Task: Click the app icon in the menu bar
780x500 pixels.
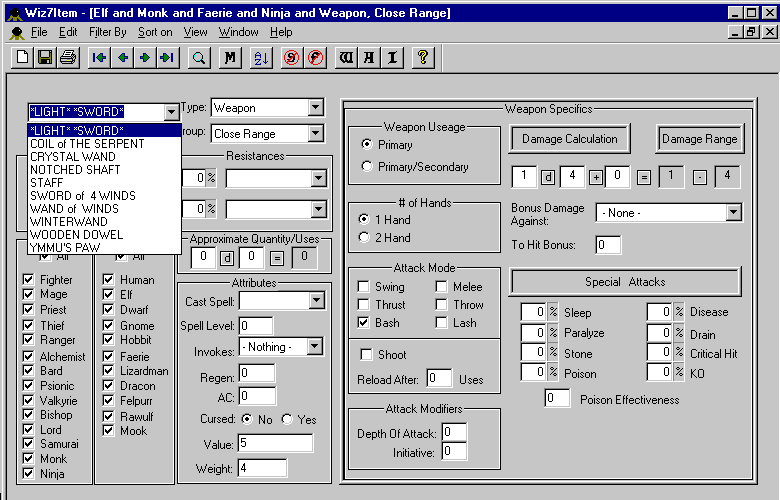Action: coord(16,33)
